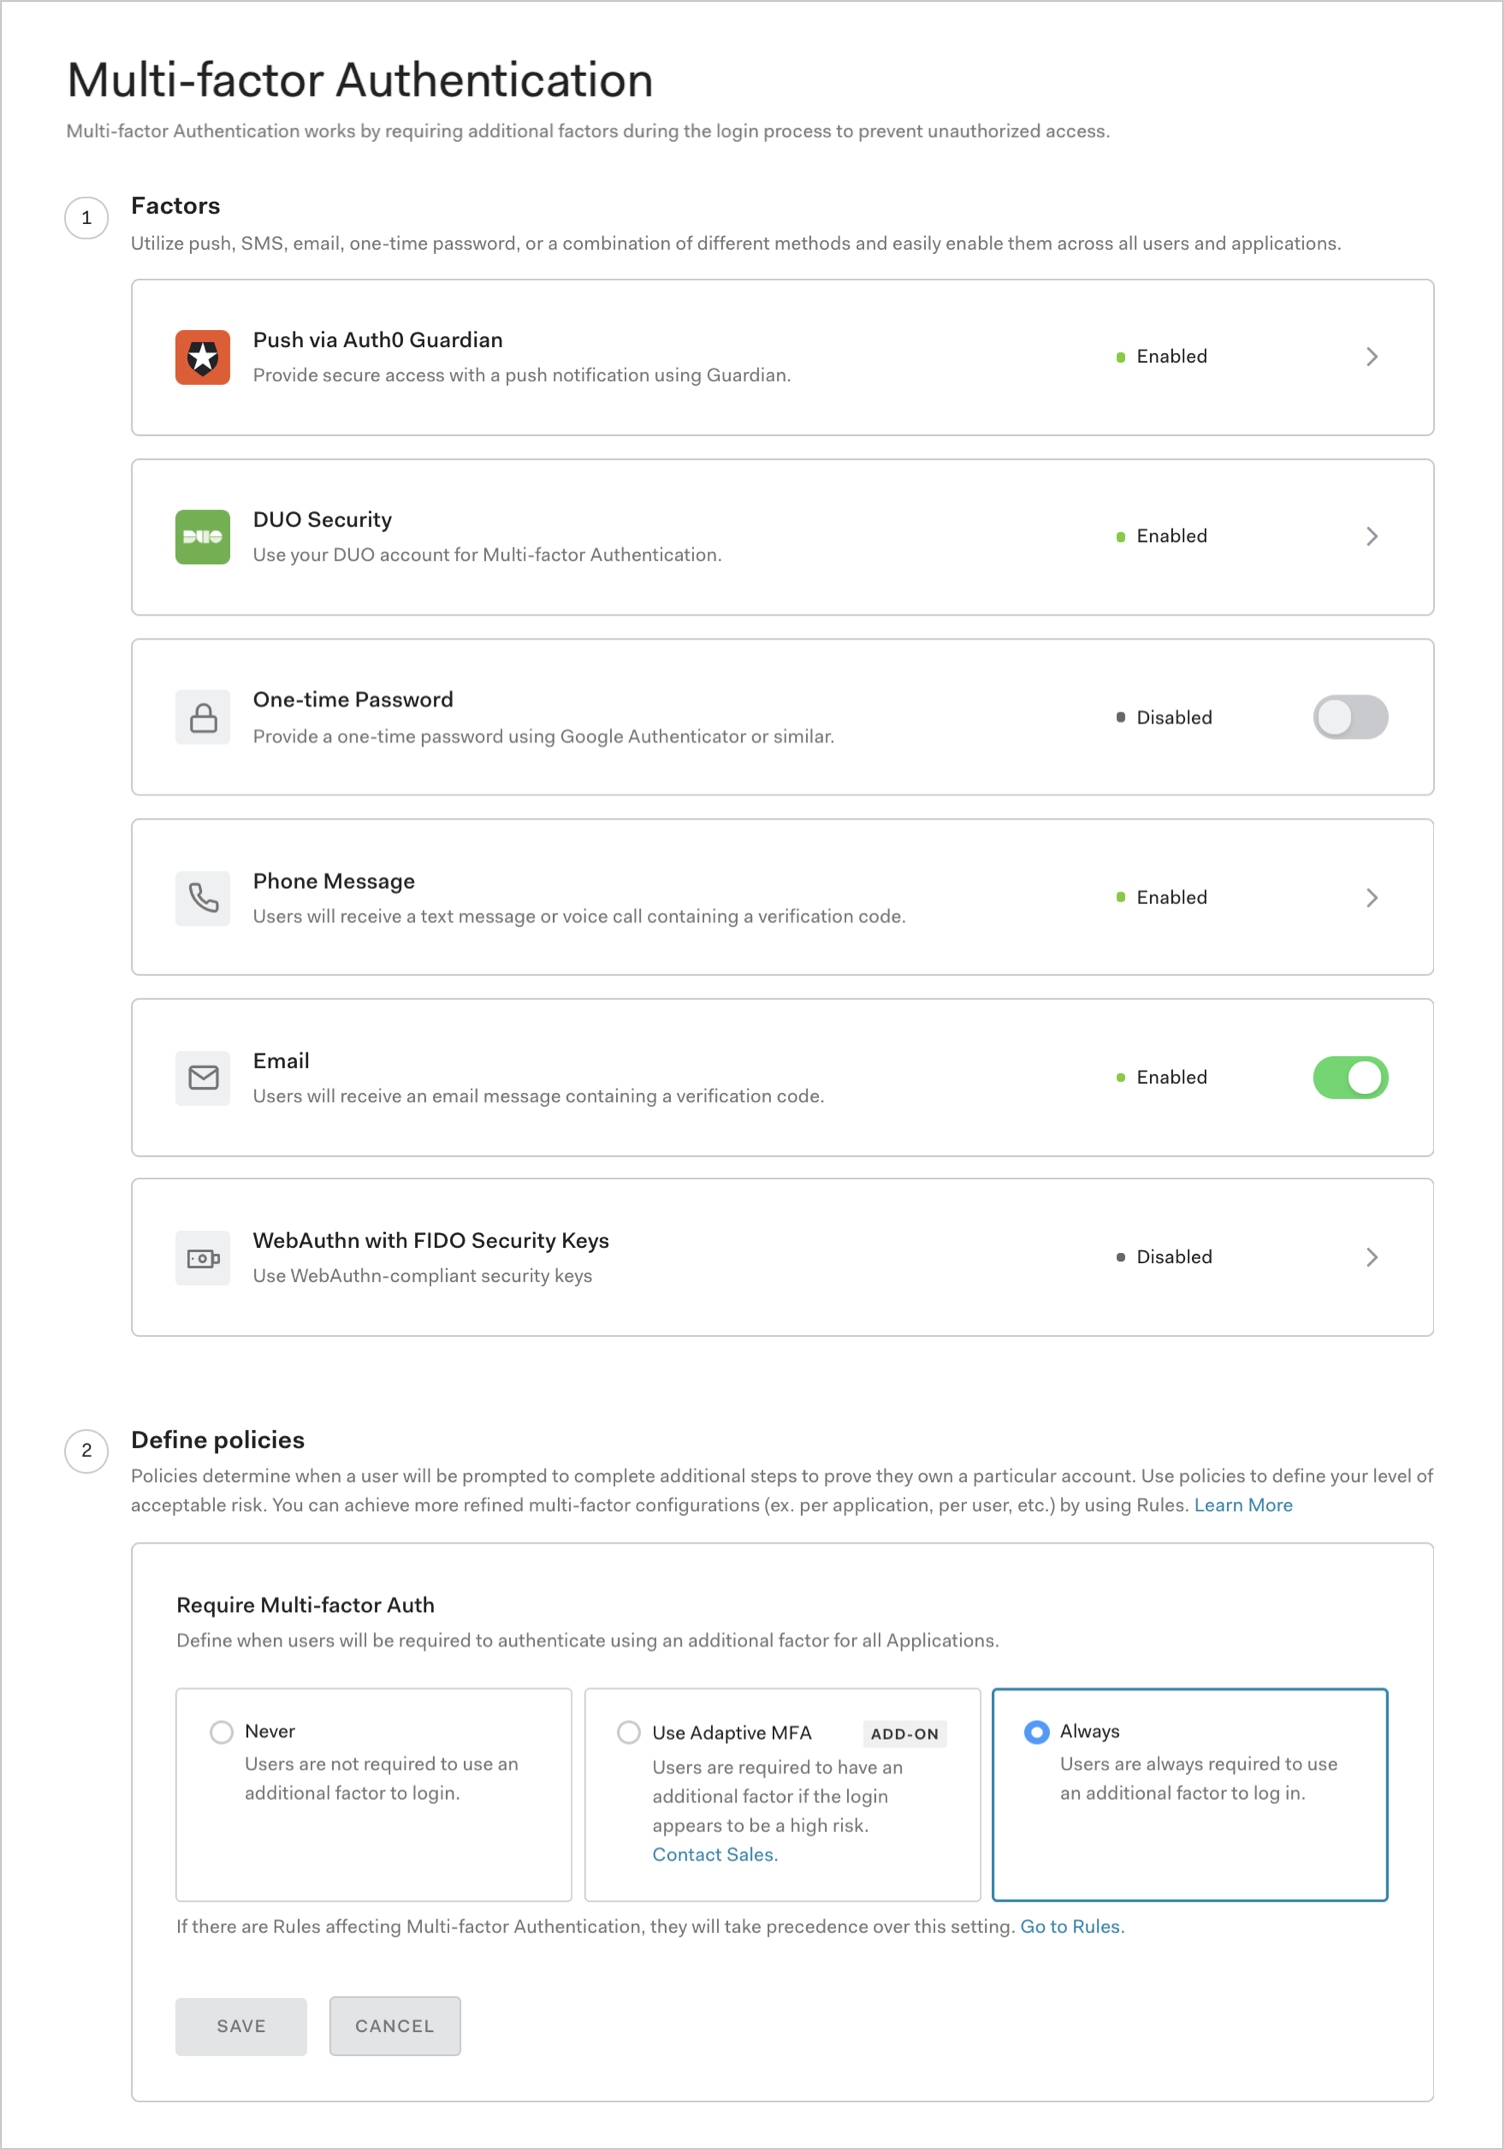Click the Phone Message handset icon
Image resolution: width=1504 pixels, height=2150 pixels.
[x=203, y=898]
